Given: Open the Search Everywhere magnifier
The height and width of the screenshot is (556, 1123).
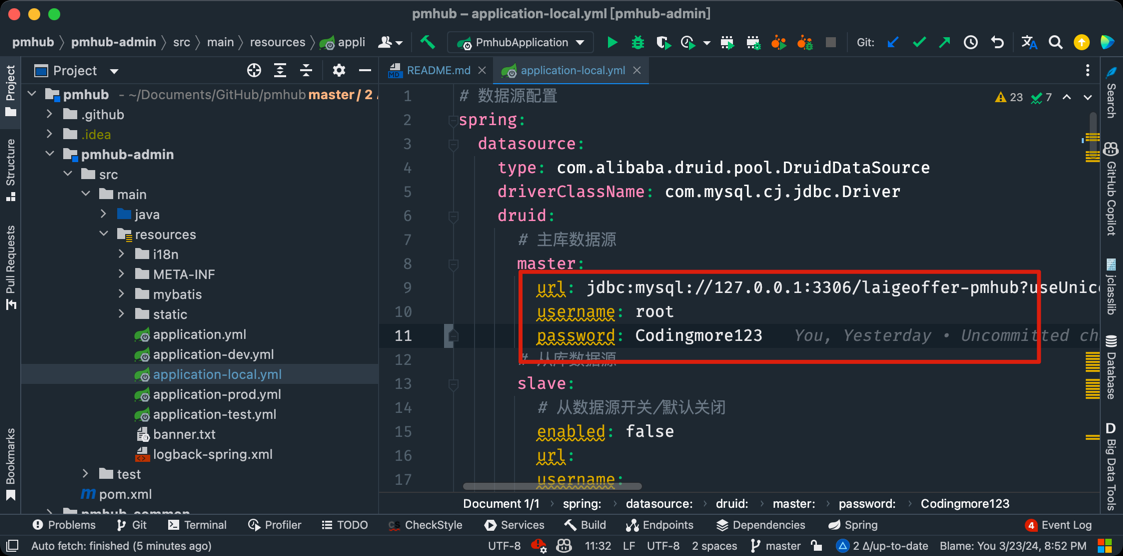Looking at the screenshot, I should coord(1055,43).
